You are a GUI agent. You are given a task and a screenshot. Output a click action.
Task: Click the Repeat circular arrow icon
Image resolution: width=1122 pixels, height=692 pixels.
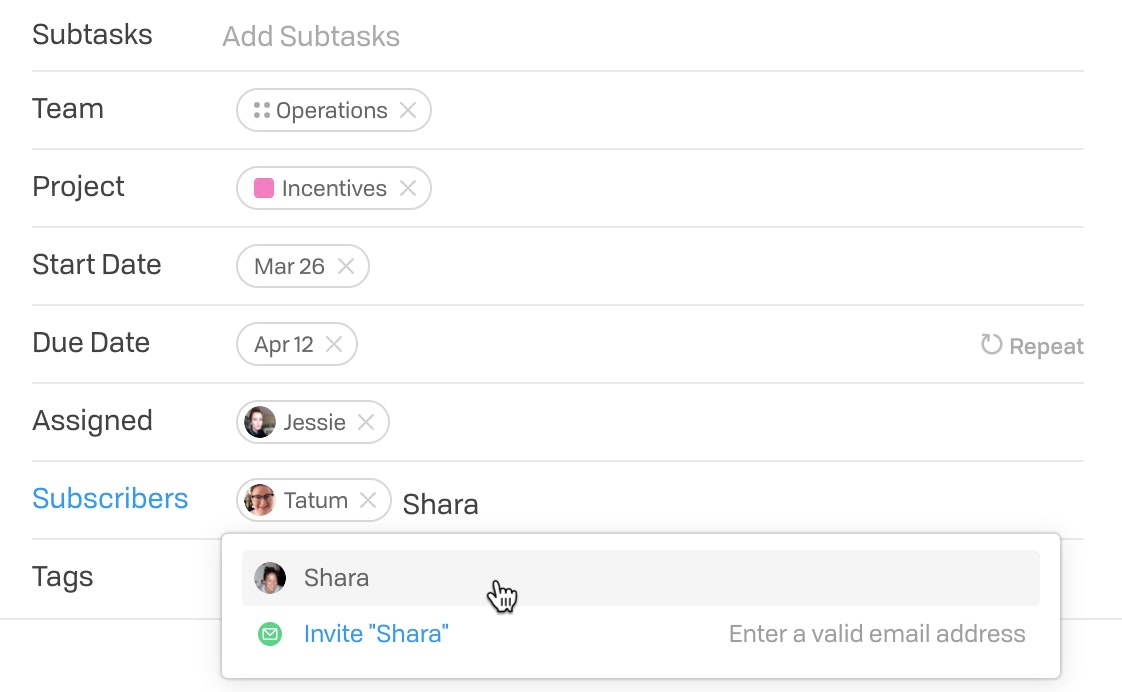pos(991,345)
